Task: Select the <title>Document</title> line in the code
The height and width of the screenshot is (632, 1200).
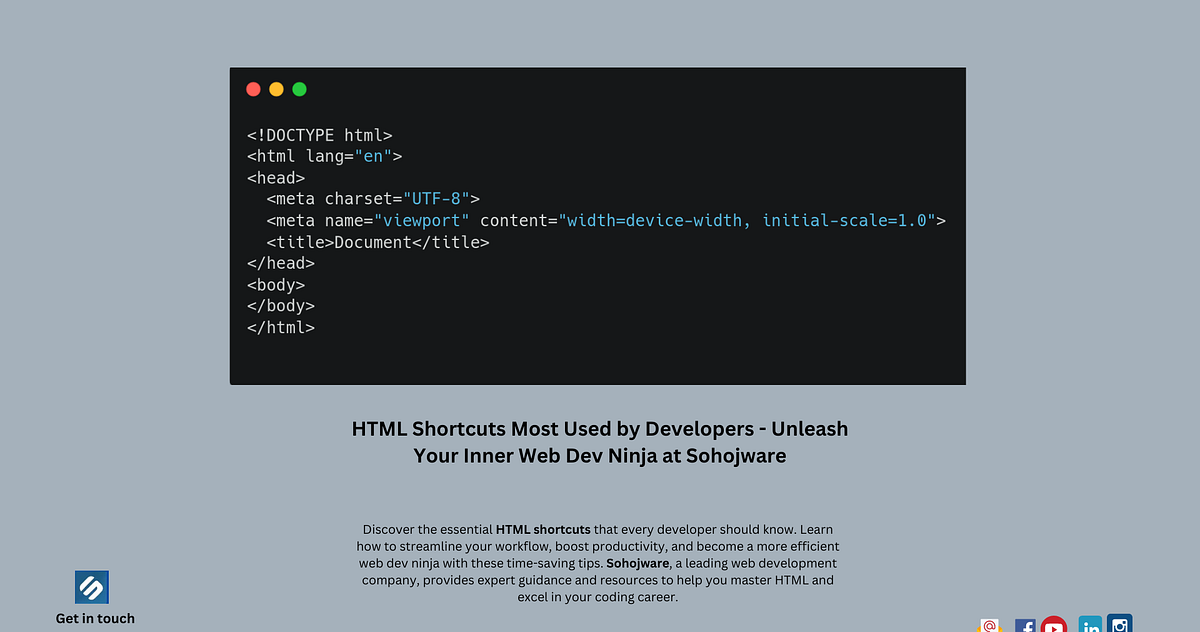Action: pos(377,241)
